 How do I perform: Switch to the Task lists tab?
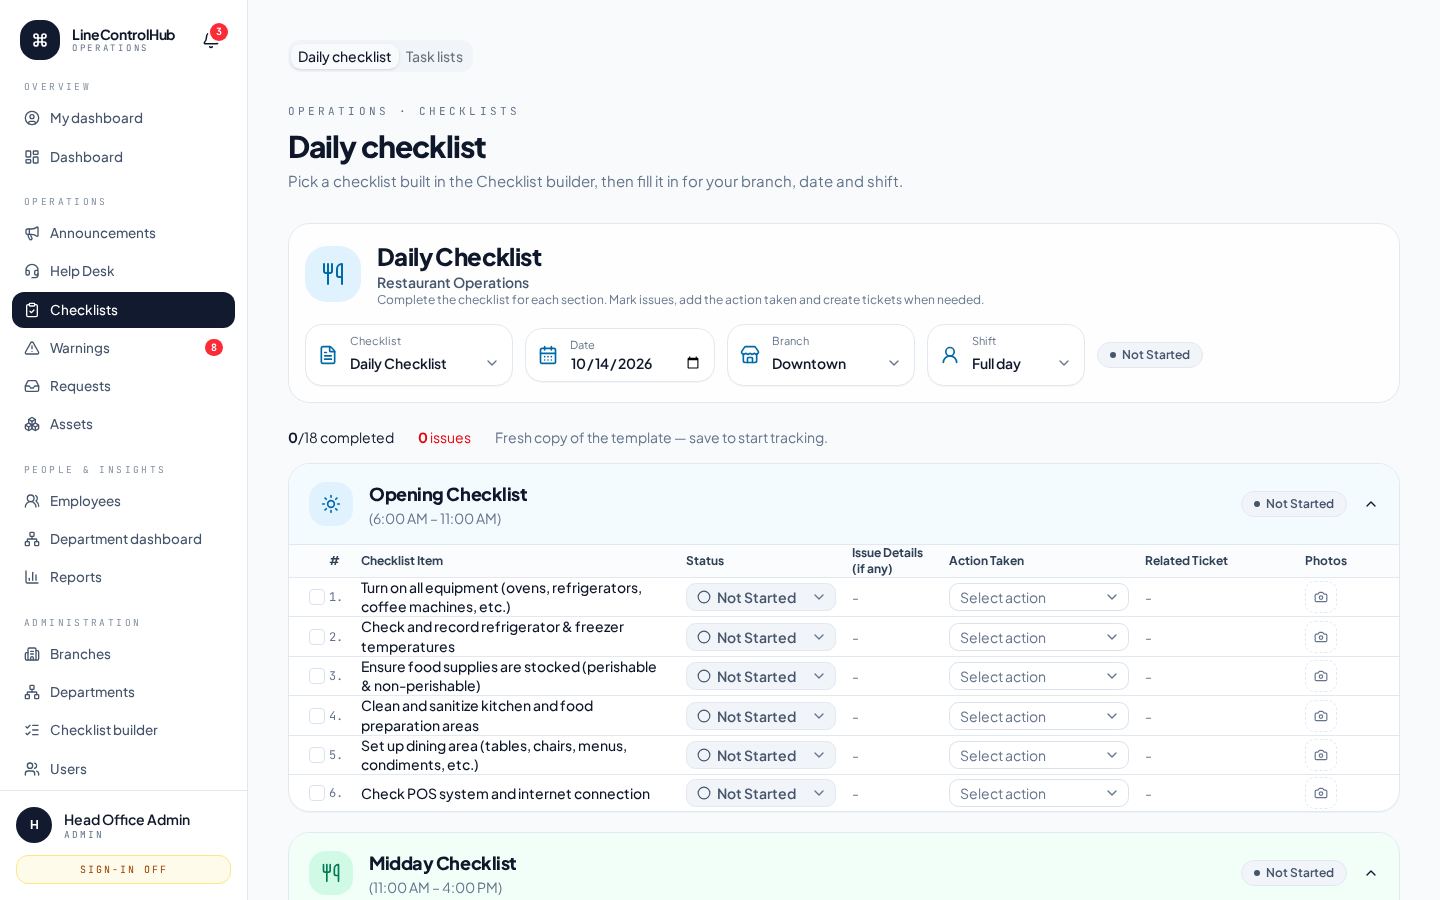pos(434,57)
